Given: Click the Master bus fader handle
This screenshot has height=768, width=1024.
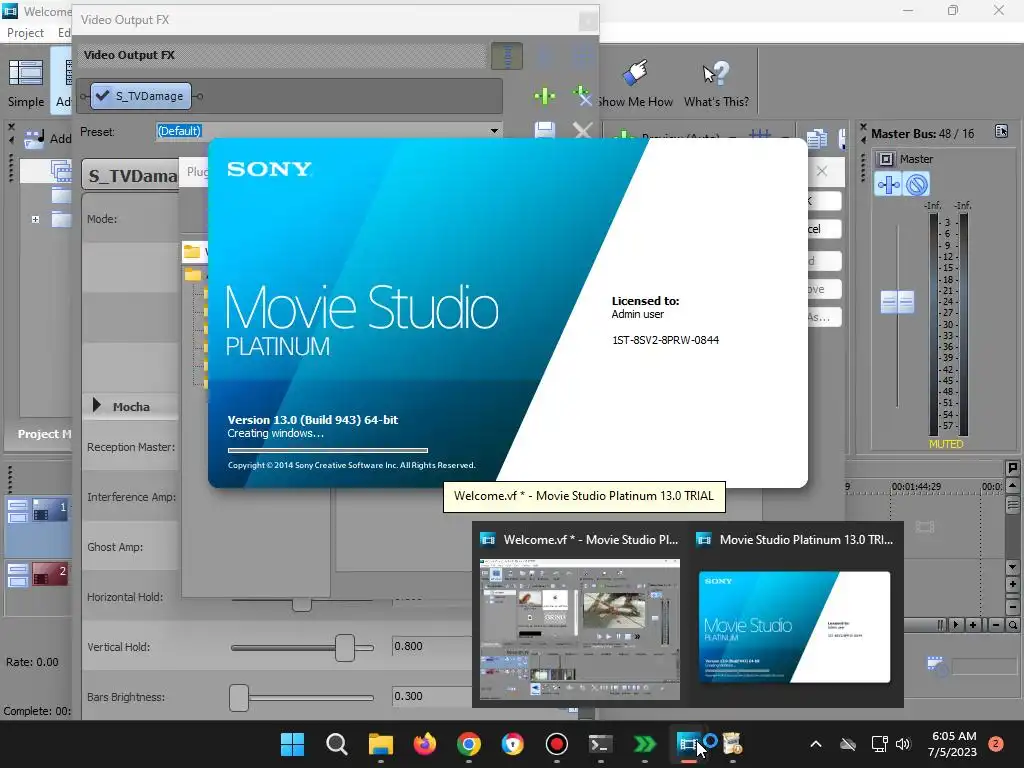Looking at the screenshot, I should 897,302.
